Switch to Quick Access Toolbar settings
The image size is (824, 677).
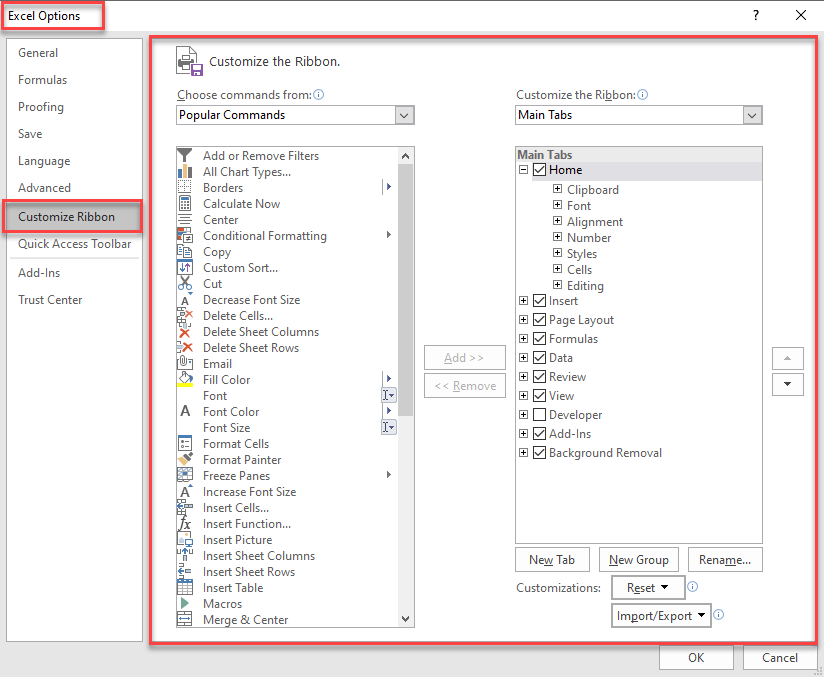pos(75,244)
